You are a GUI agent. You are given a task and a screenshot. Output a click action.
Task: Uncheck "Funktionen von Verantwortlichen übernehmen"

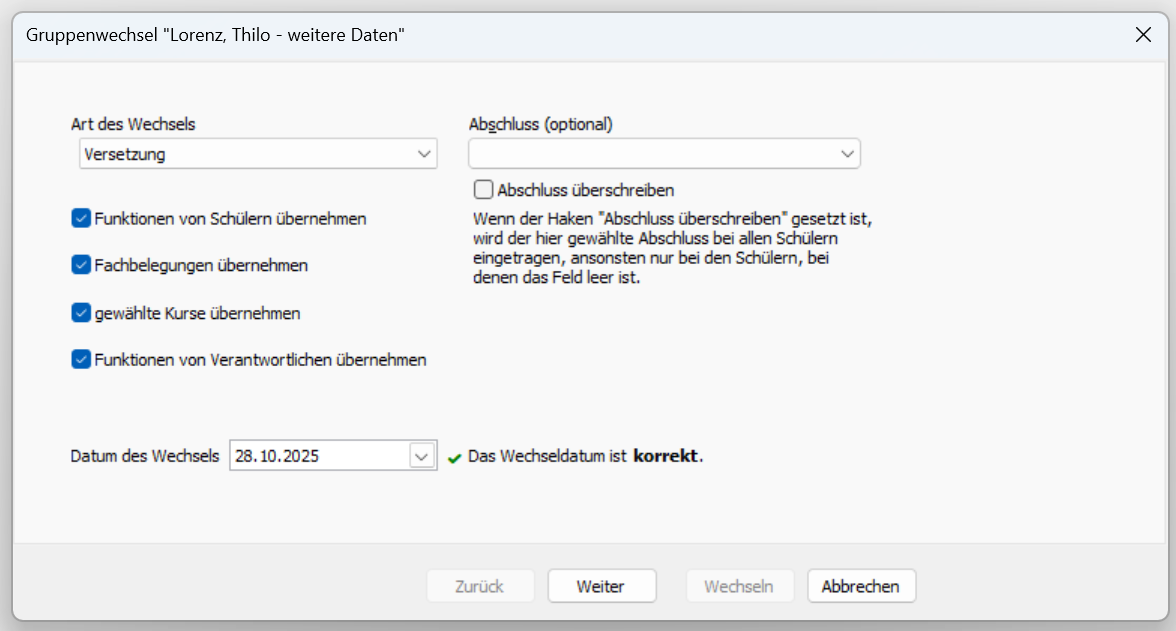point(81,359)
